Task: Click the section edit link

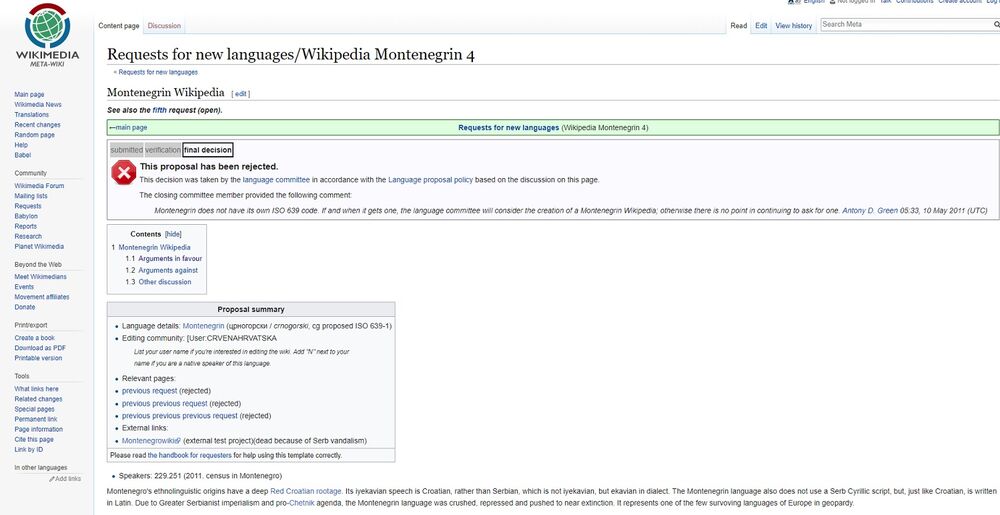Action: point(240,94)
